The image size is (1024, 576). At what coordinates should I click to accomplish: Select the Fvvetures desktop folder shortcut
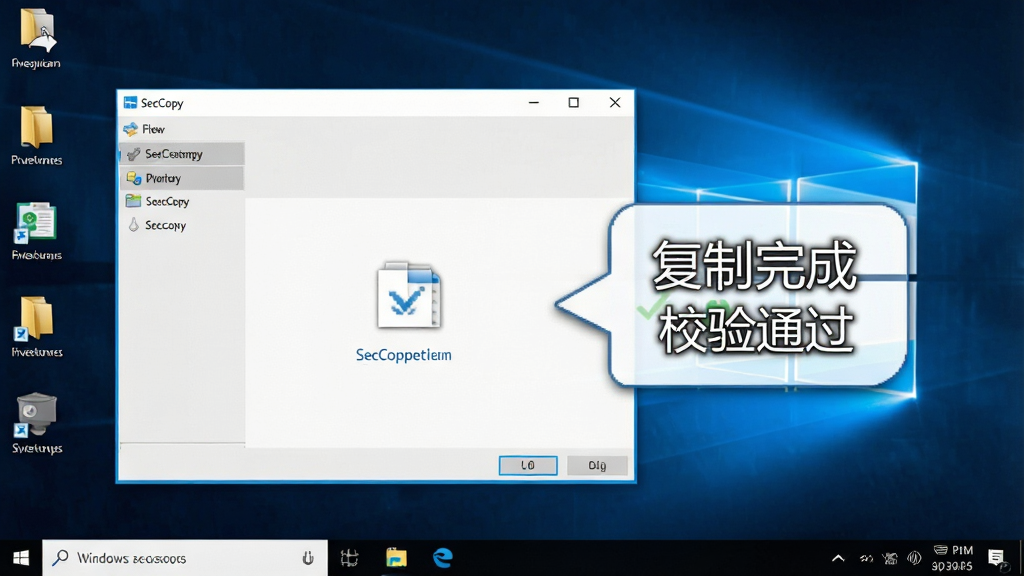pos(37,327)
